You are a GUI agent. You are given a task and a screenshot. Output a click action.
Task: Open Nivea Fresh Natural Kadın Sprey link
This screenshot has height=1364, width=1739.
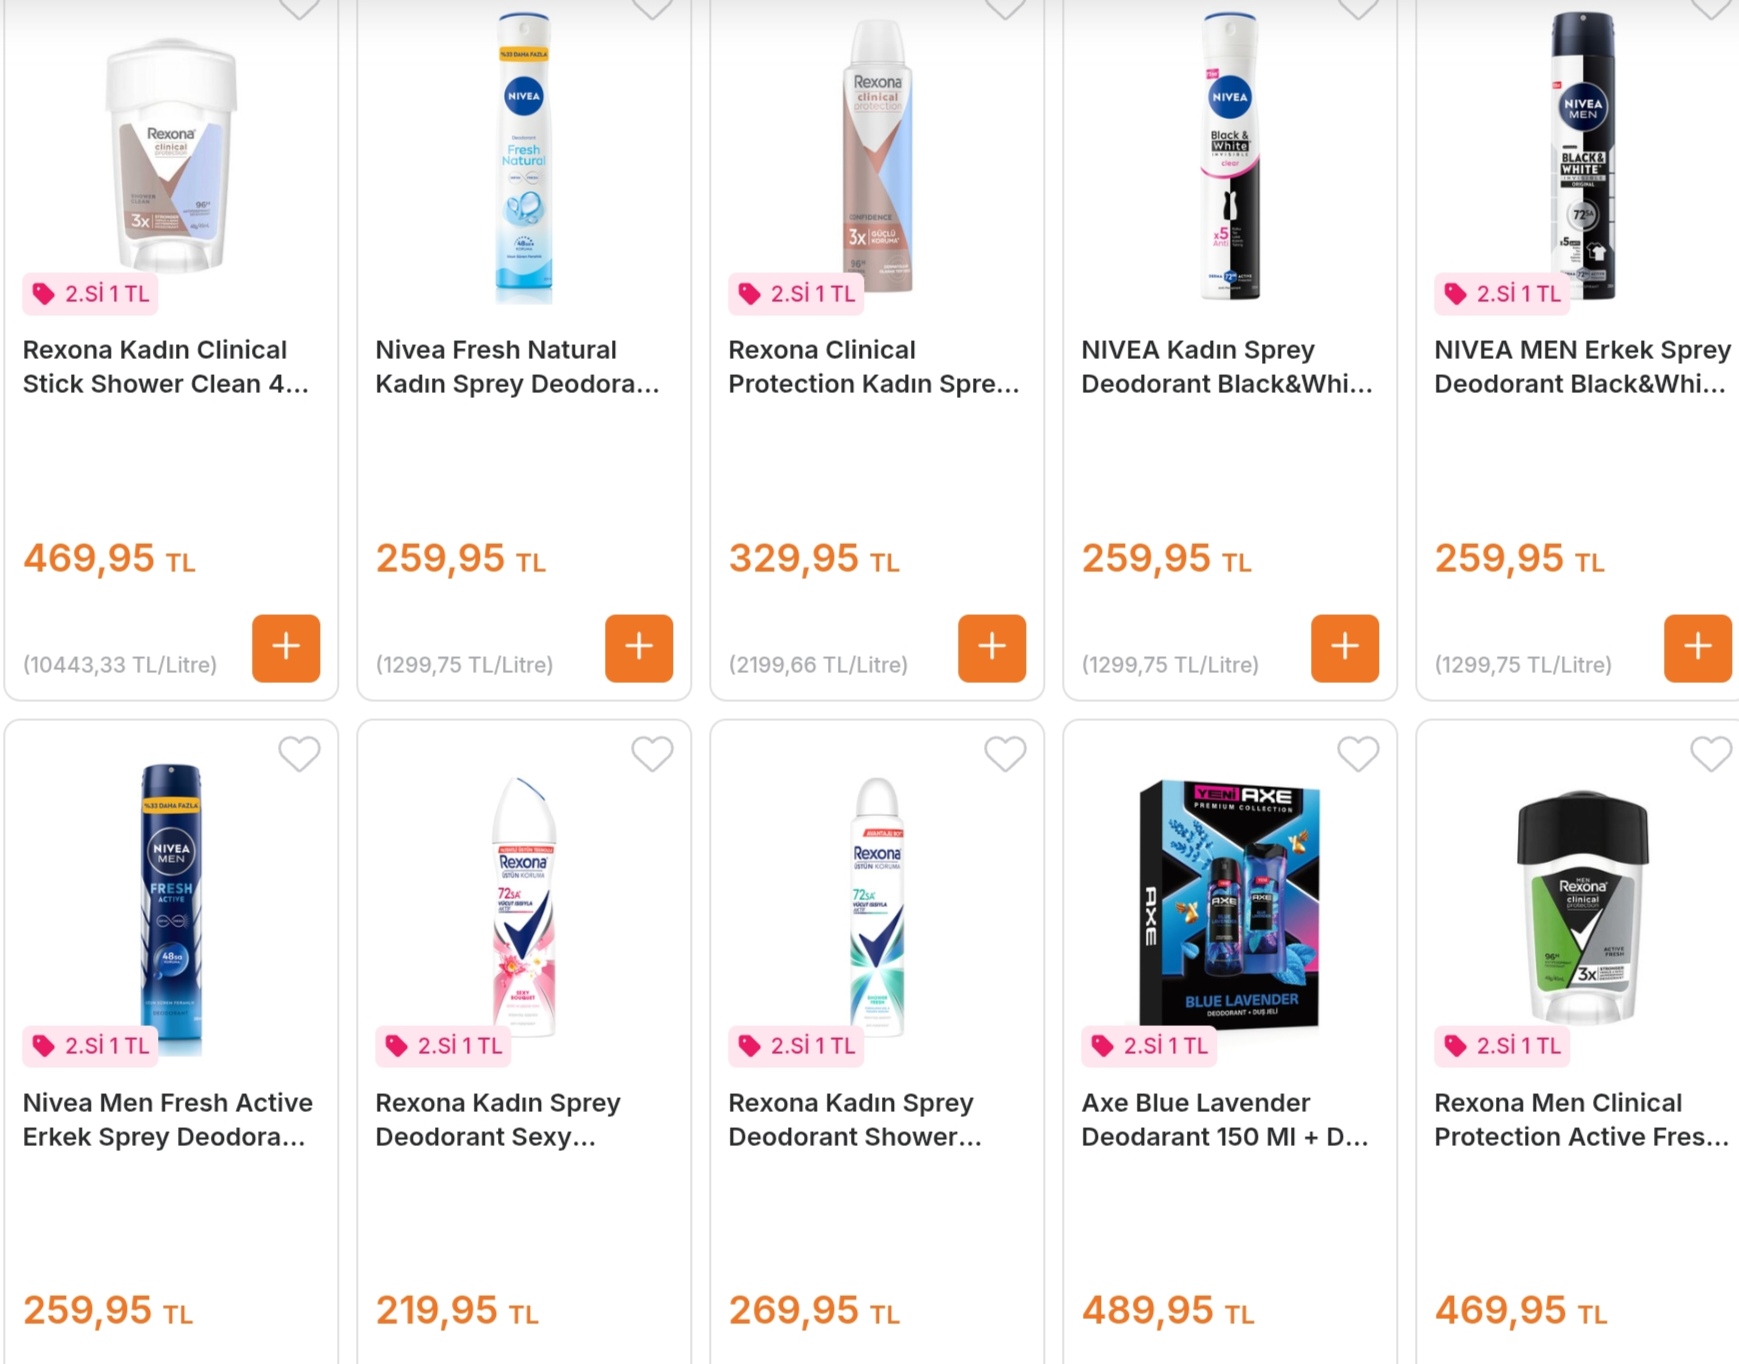click(517, 367)
